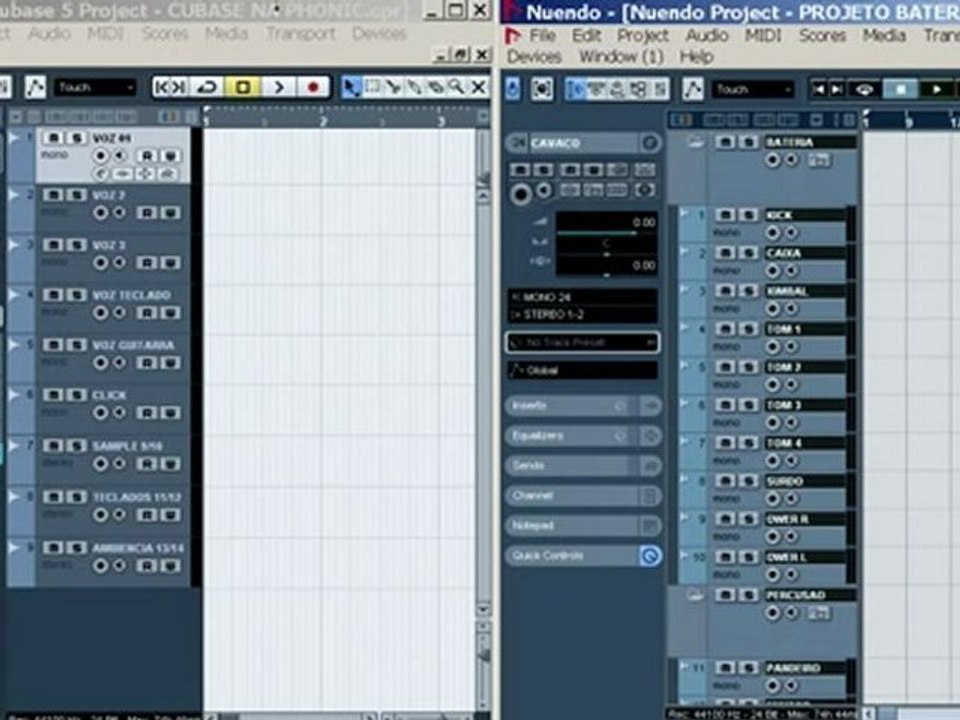Screen dimensions: 960x720
Task: Open the Devices menu in Cubase
Action: pos(379,33)
